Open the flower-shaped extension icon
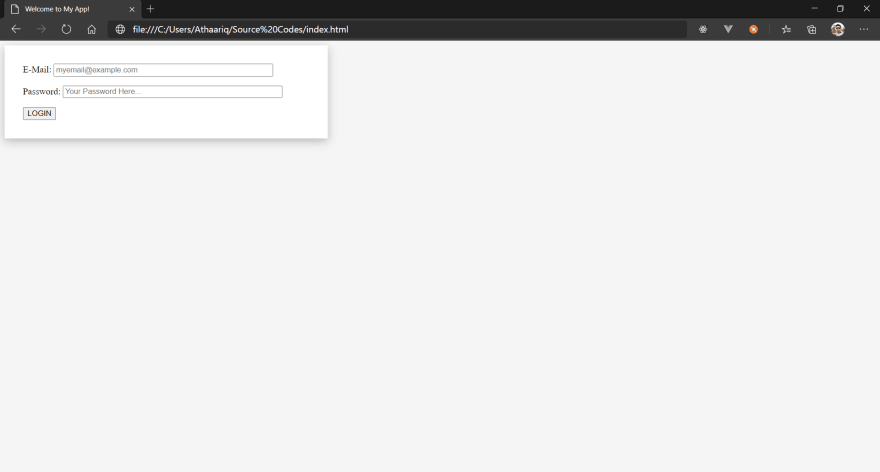Viewport: 880px width, 472px height. [703, 29]
